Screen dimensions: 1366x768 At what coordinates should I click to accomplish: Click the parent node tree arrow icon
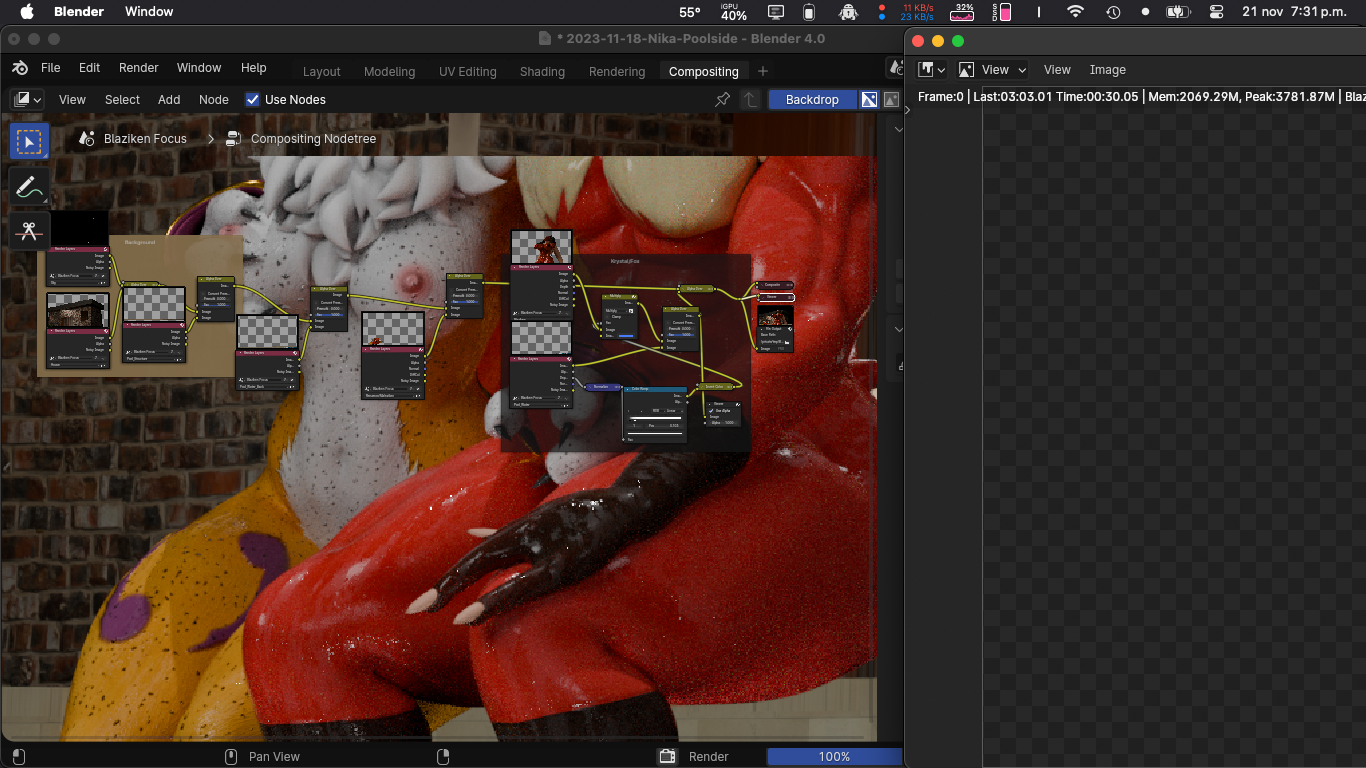click(x=750, y=100)
